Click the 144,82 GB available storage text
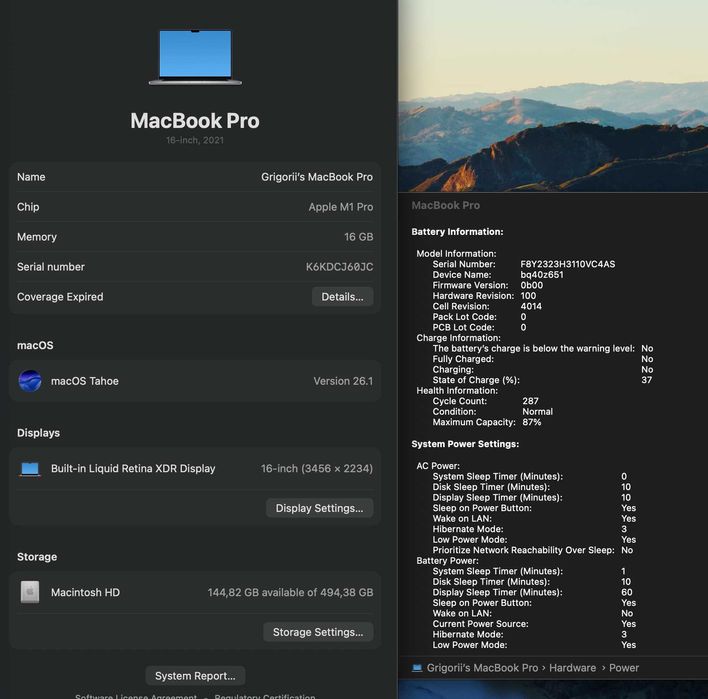The width and height of the screenshot is (708, 699). [290, 592]
